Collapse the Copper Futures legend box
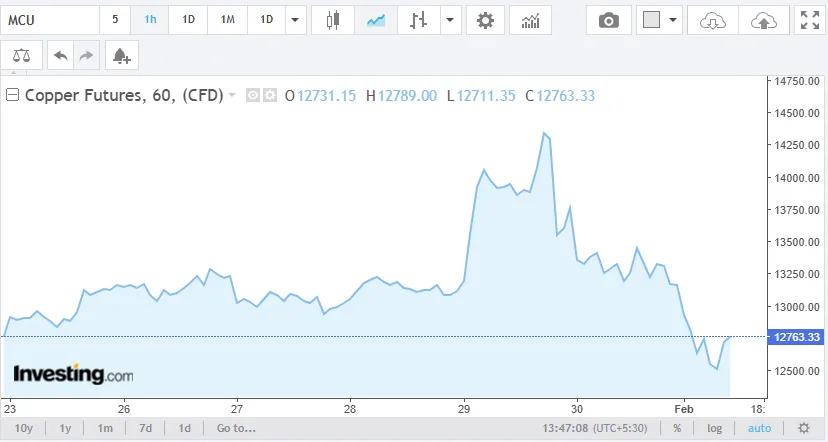Image resolution: width=828 pixels, height=442 pixels. click(x=12, y=95)
